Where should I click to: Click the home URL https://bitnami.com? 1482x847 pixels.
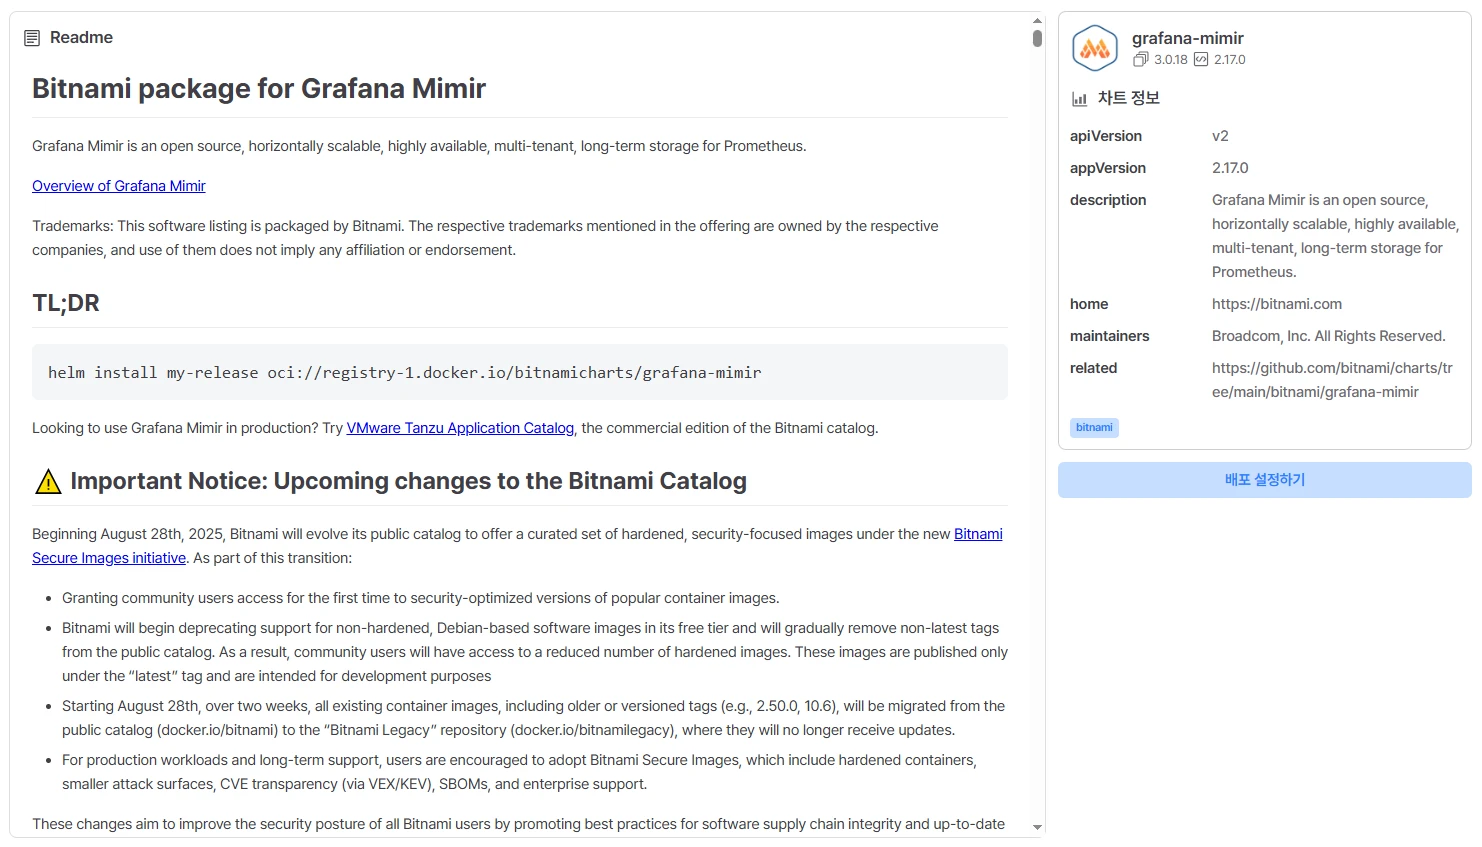coord(1277,304)
